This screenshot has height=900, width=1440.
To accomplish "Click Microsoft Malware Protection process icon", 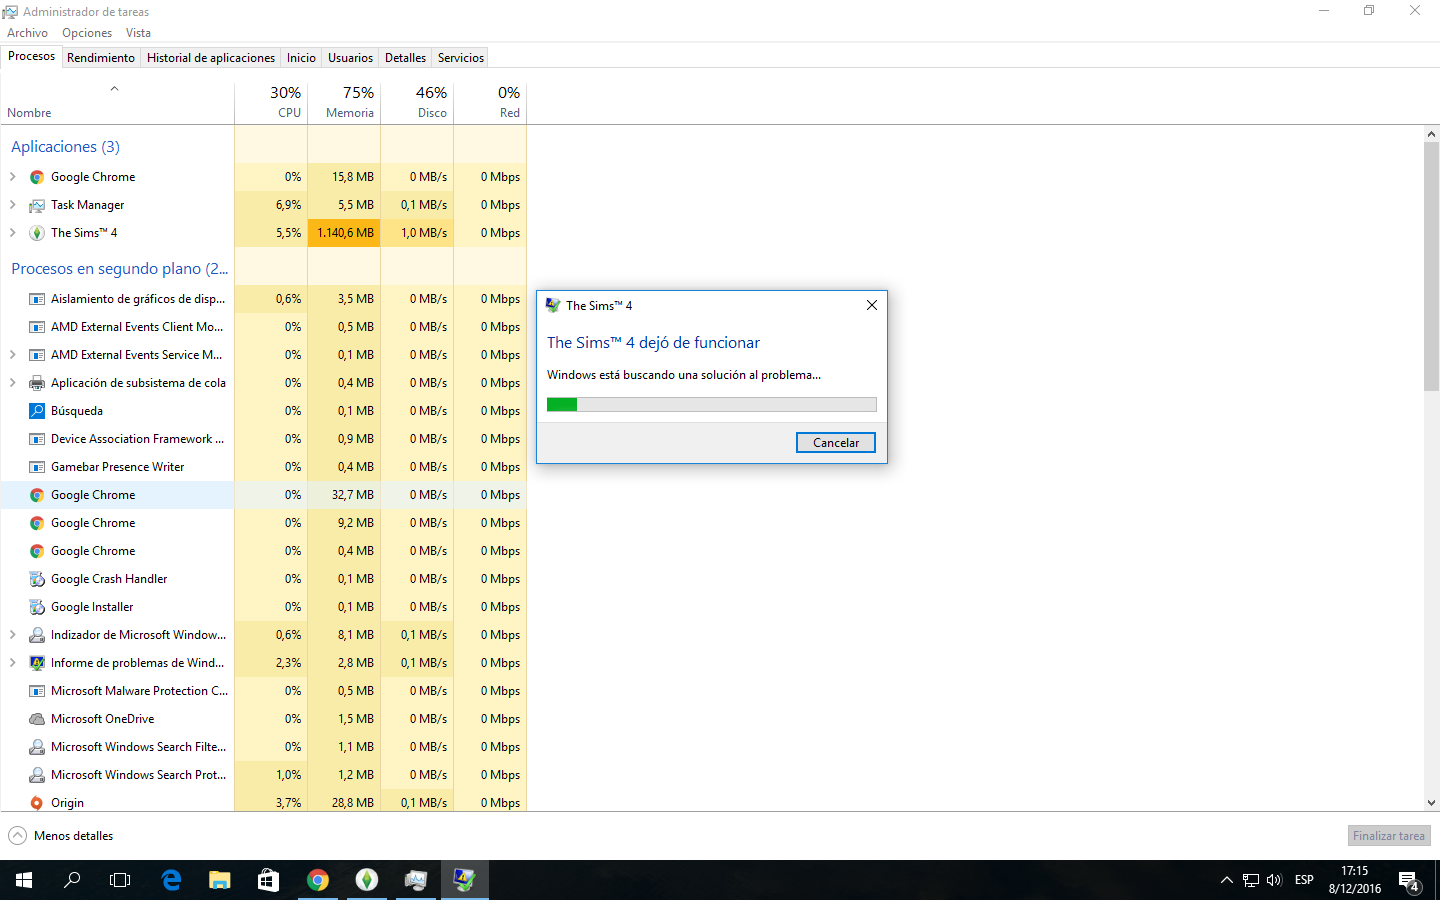I will [37, 691].
